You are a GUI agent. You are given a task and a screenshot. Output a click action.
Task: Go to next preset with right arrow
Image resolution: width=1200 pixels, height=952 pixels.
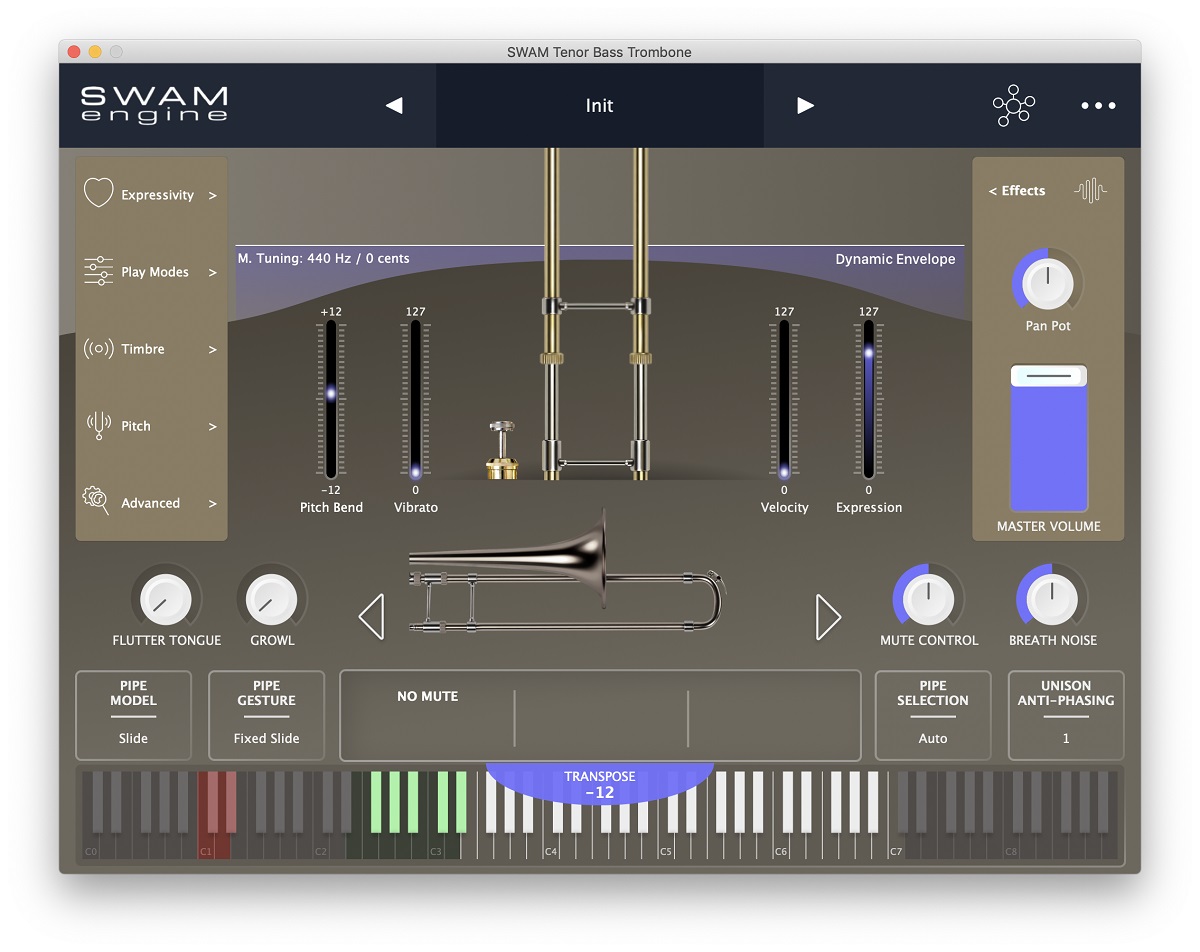point(805,105)
